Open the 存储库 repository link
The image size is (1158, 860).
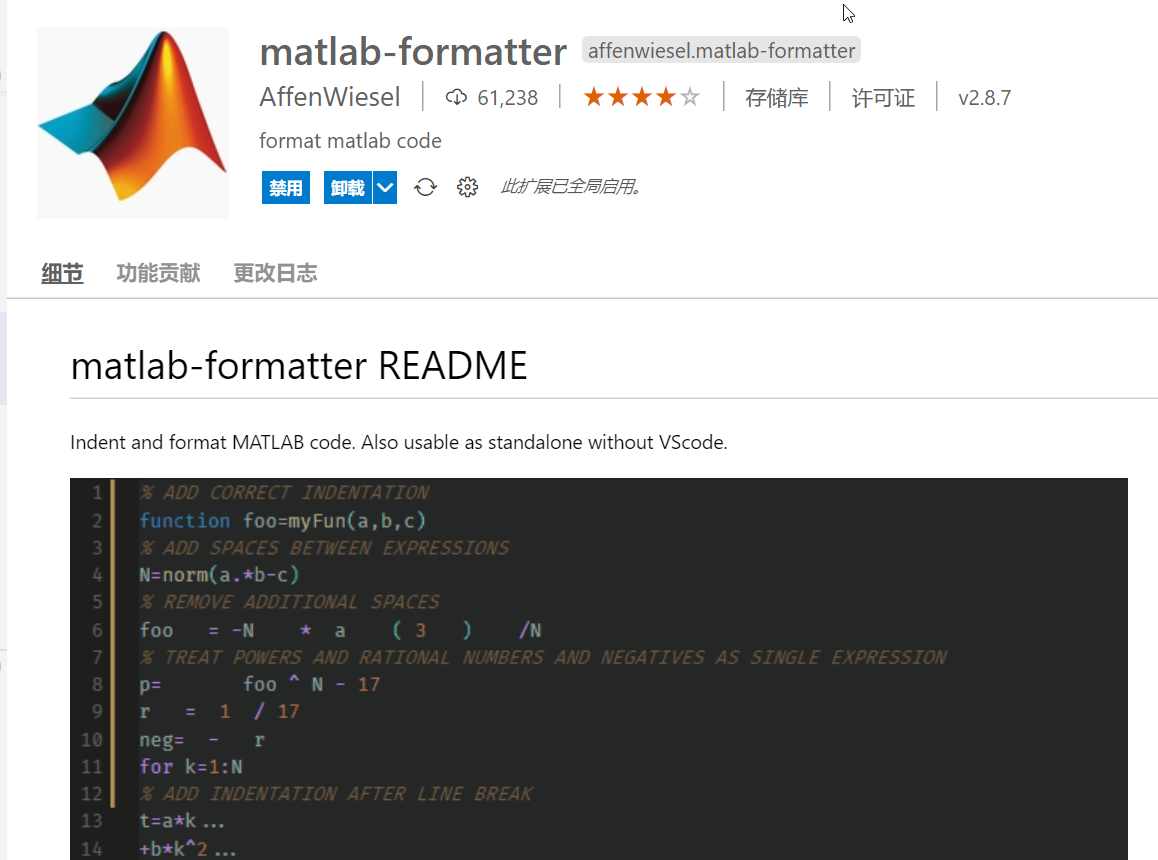(x=777, y=97)
